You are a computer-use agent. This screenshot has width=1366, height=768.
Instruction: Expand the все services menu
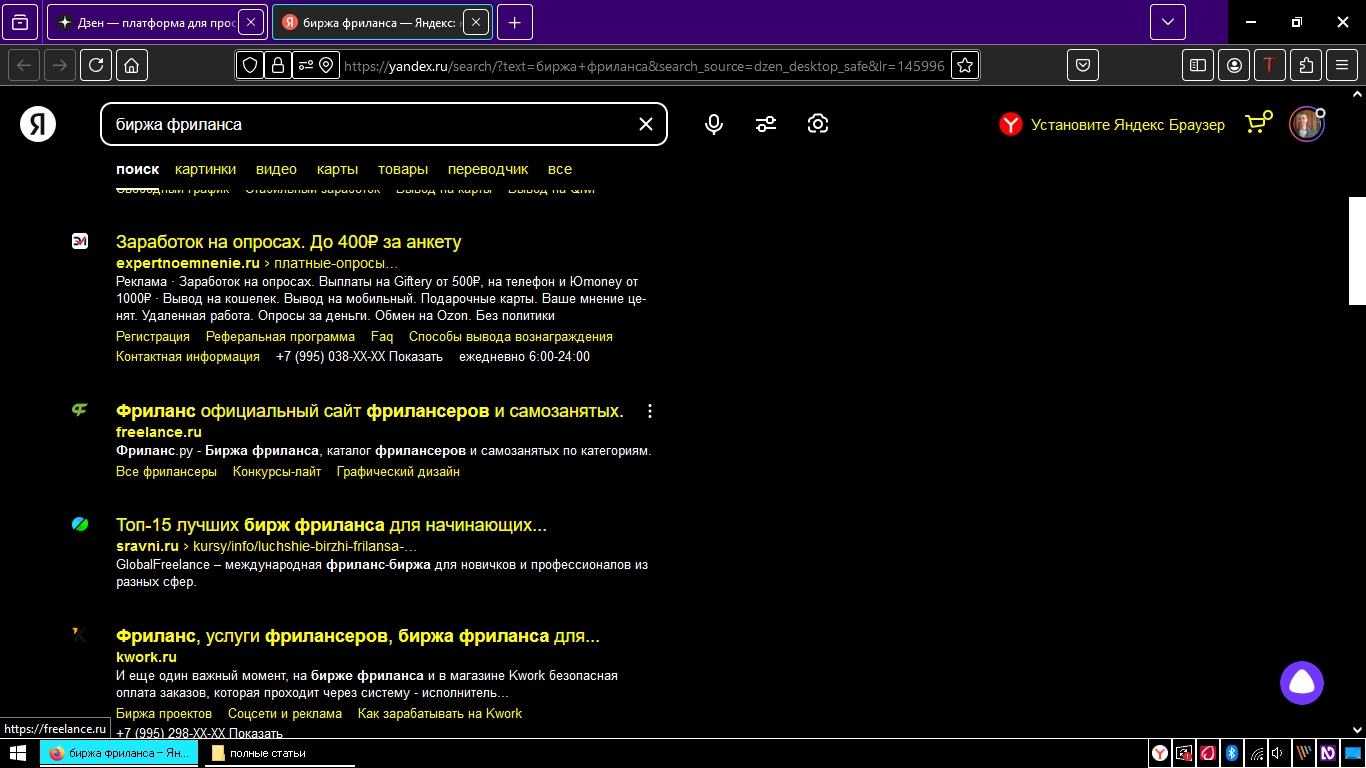click(x=560, y=169)
